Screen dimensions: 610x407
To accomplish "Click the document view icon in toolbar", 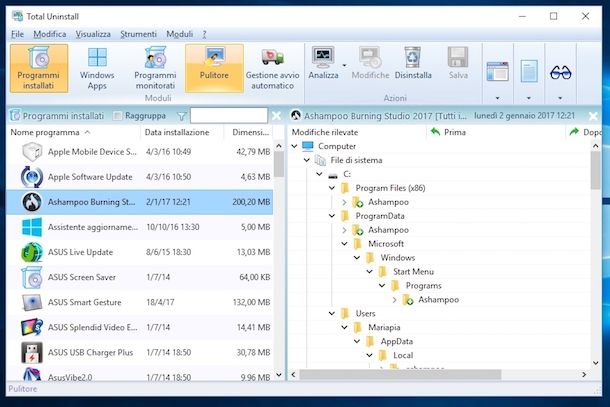I will click(529, 72).
